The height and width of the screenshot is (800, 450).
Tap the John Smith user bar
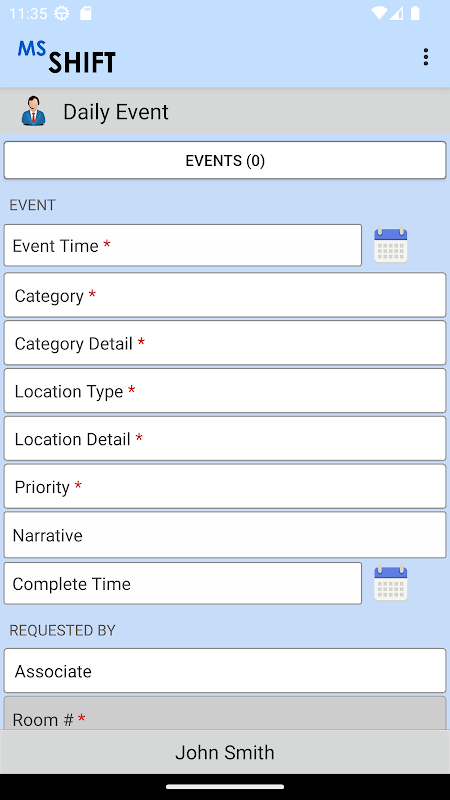click(225, 752)
